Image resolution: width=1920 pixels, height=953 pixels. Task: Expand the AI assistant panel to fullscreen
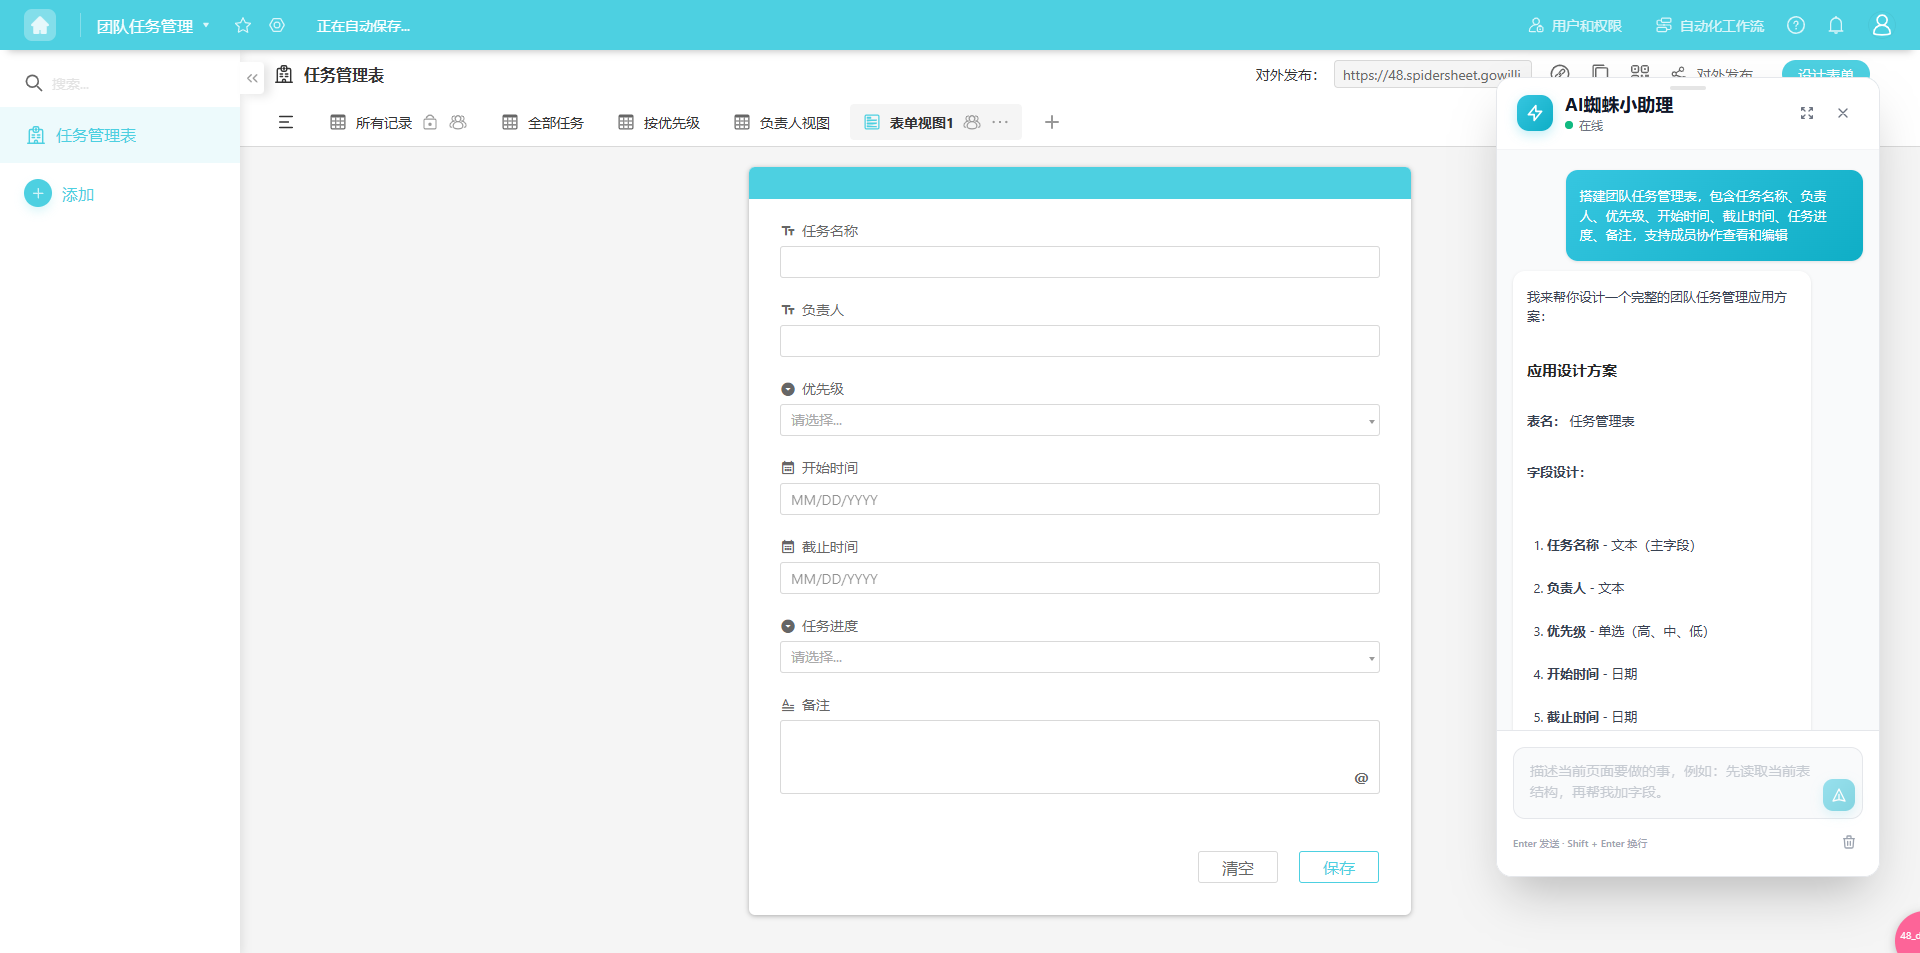[1807, 113]
